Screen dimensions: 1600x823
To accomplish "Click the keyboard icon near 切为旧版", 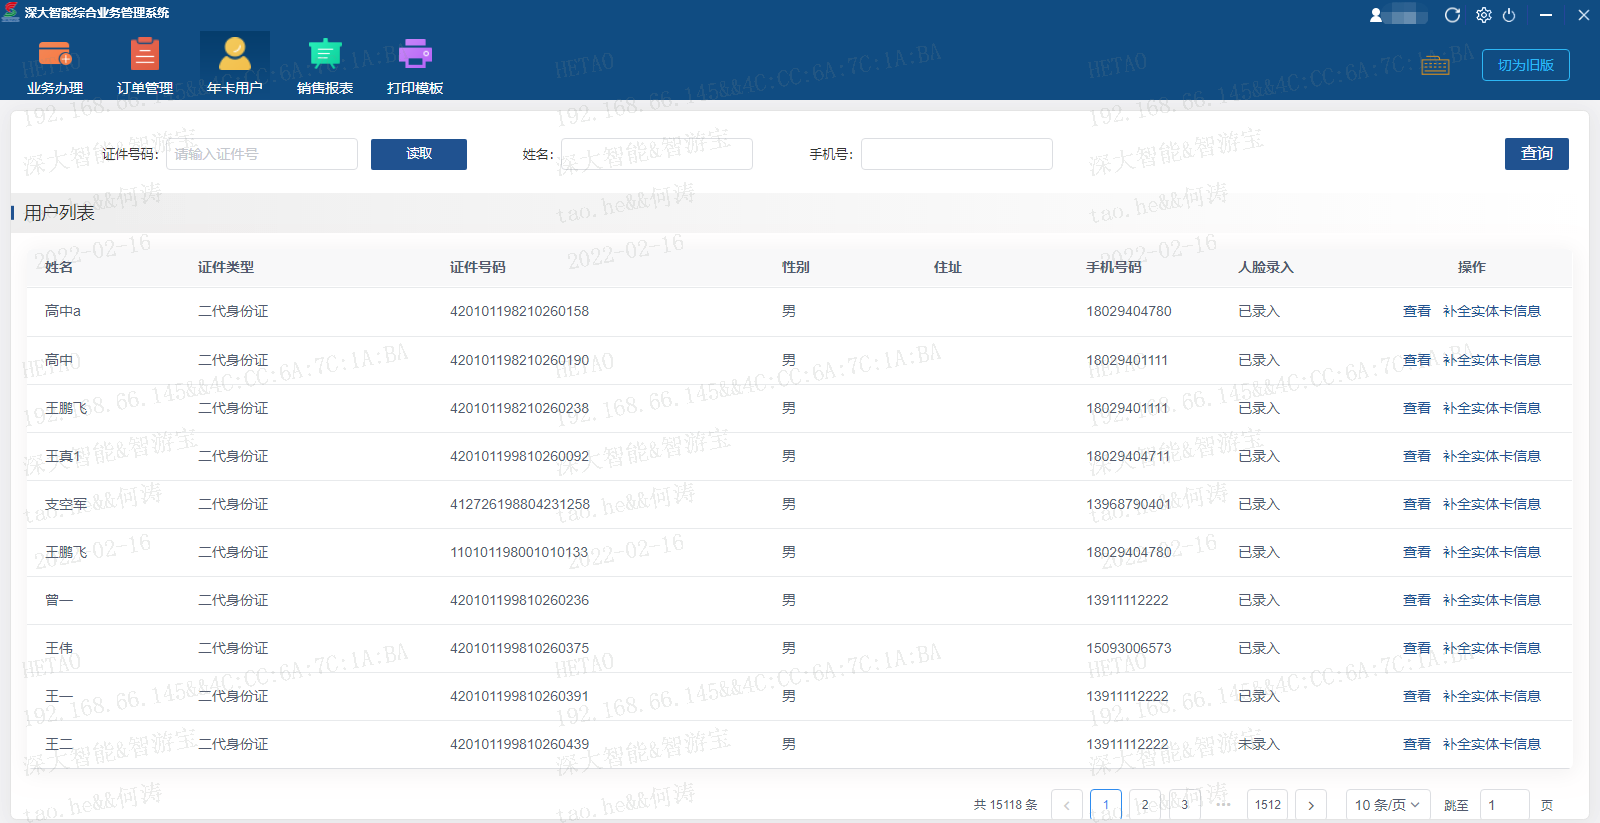I will pyautogui.click(x=1435, y=66).
